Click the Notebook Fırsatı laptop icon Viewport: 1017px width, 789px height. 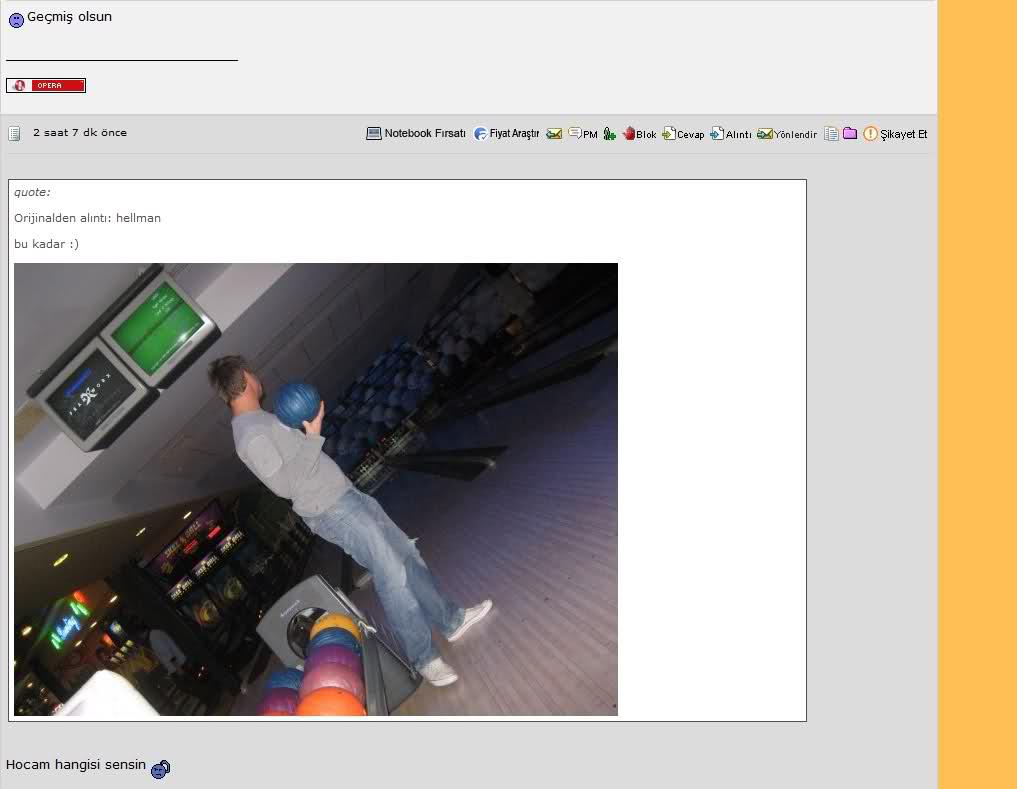click(374, 133)
